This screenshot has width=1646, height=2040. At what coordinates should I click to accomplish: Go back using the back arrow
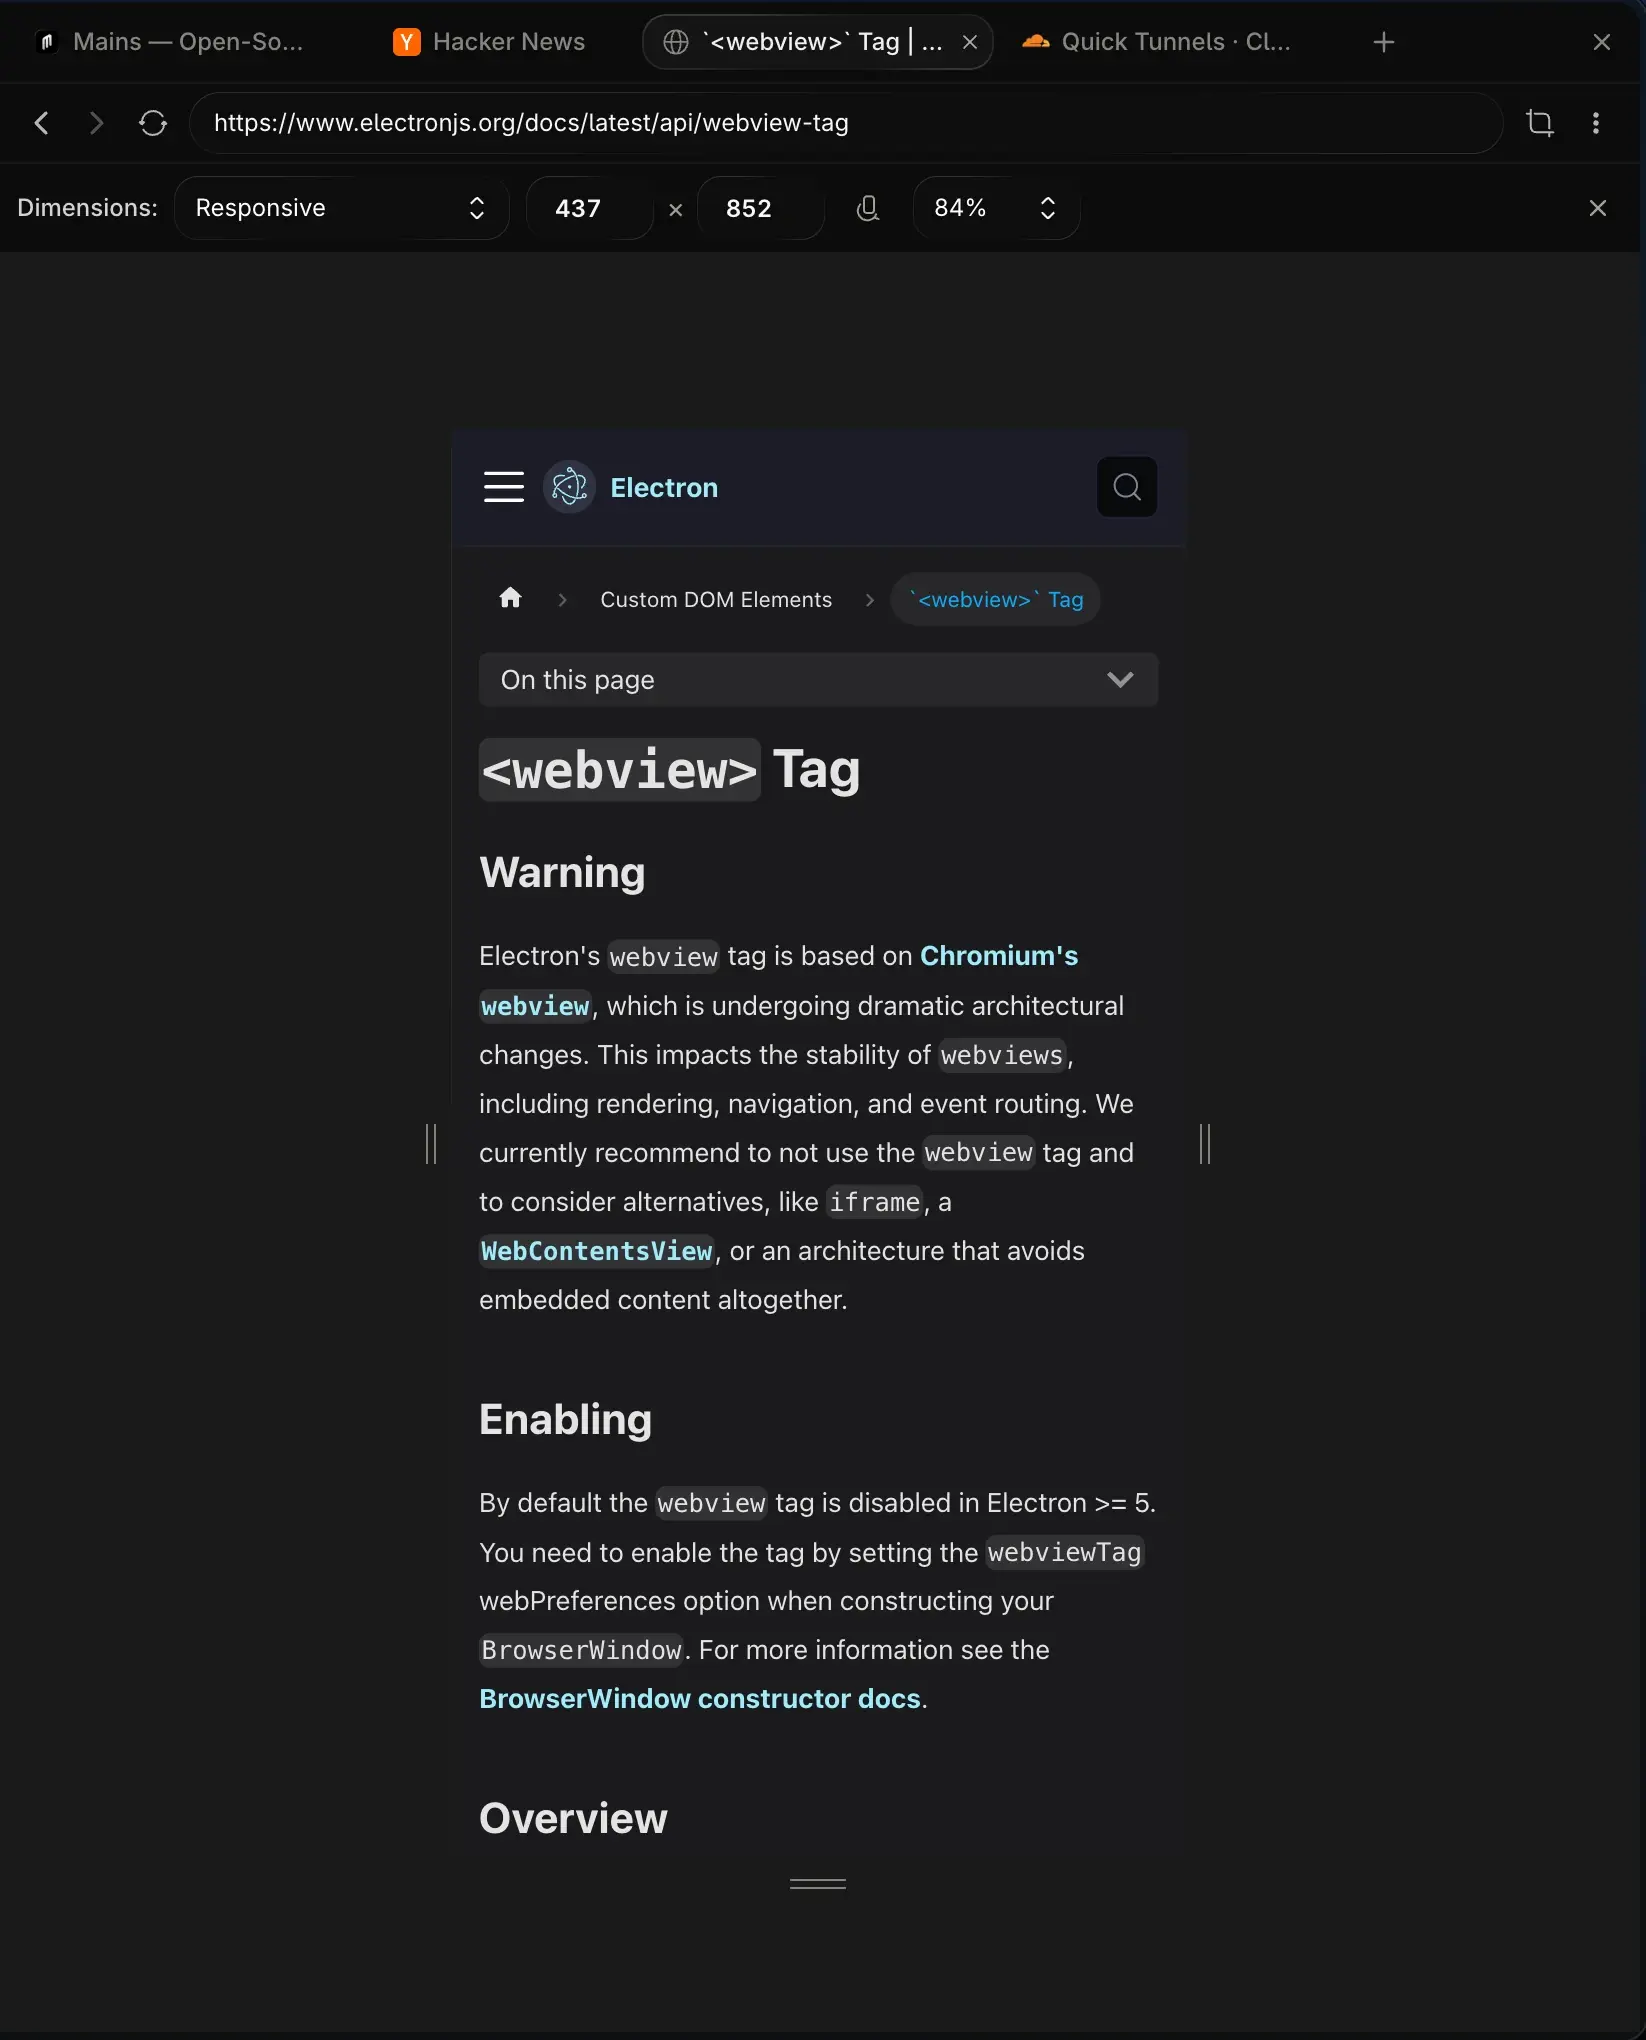[x=41, y=123]
